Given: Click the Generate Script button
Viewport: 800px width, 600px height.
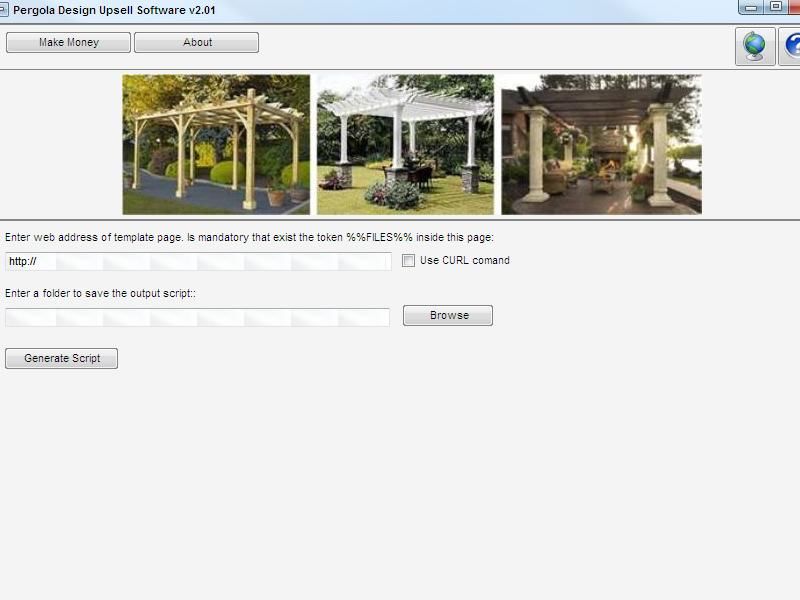Looking at the screenshot, I should tap(61, 358).
